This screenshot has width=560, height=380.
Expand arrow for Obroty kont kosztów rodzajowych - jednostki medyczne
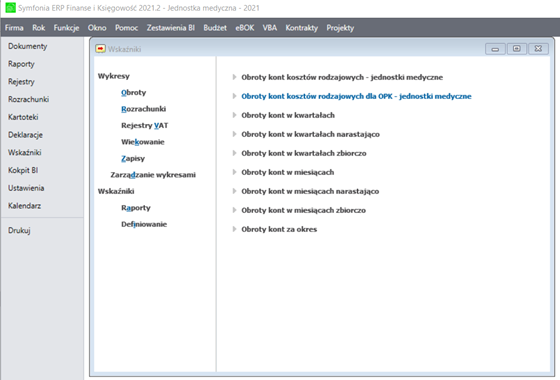coord(234,77)
